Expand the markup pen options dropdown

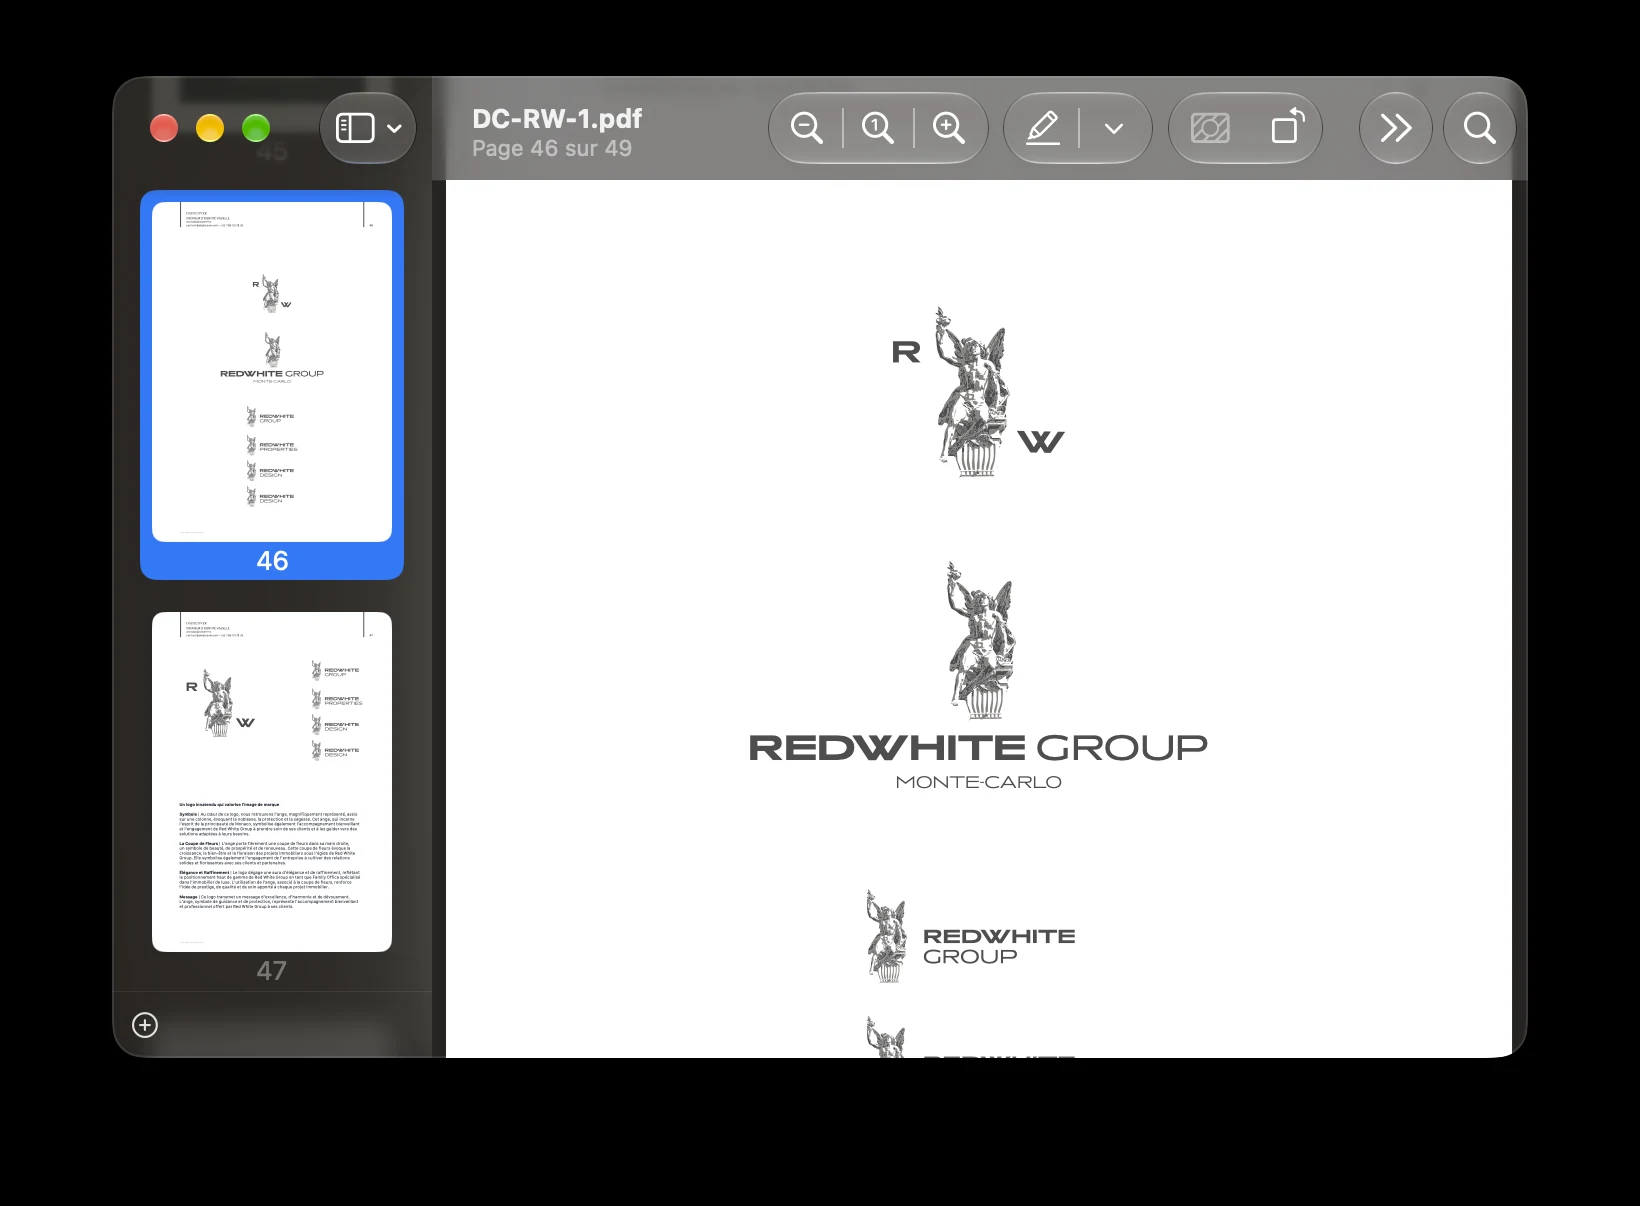1114,128
